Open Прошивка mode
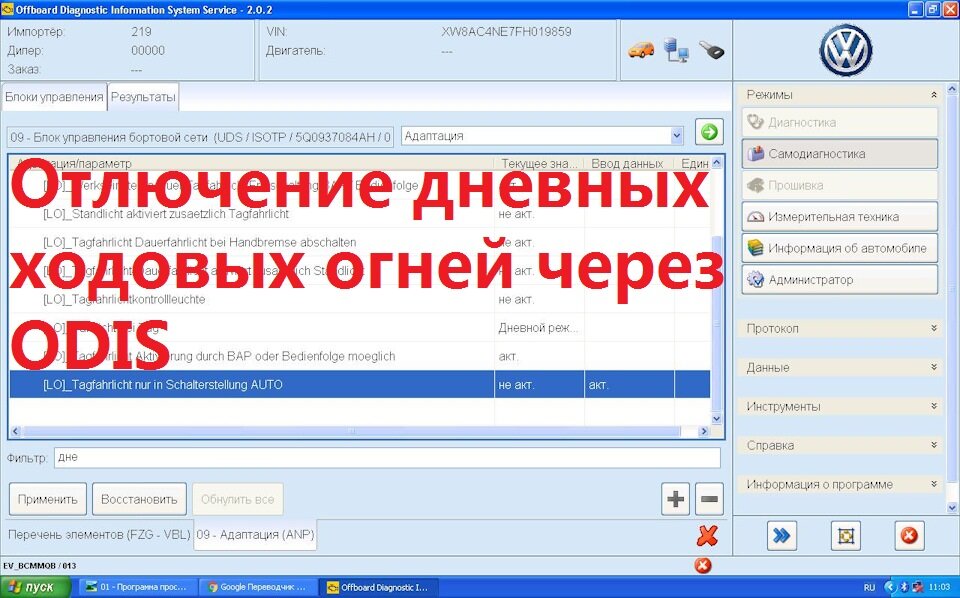The image size is (960, 598). [x=839, y=185]
